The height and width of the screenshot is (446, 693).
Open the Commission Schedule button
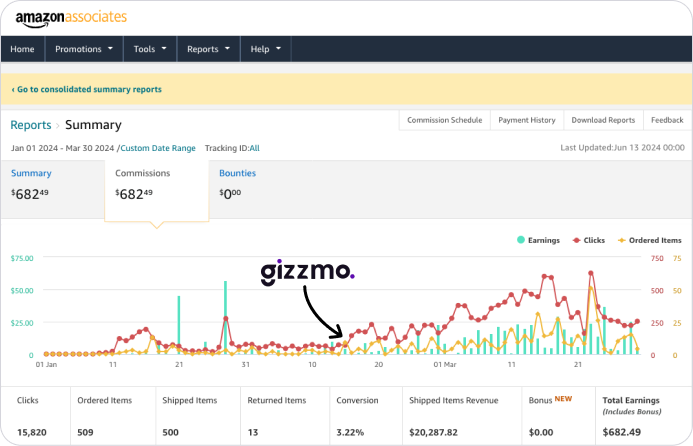click(x=443, y=120)
